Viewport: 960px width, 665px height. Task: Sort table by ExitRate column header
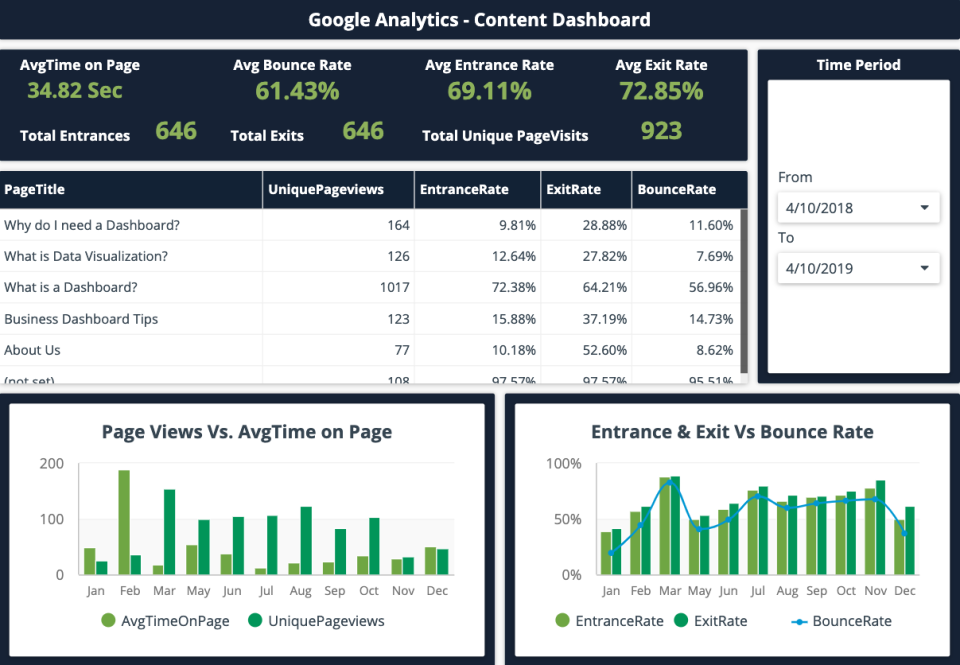(586, 190)
